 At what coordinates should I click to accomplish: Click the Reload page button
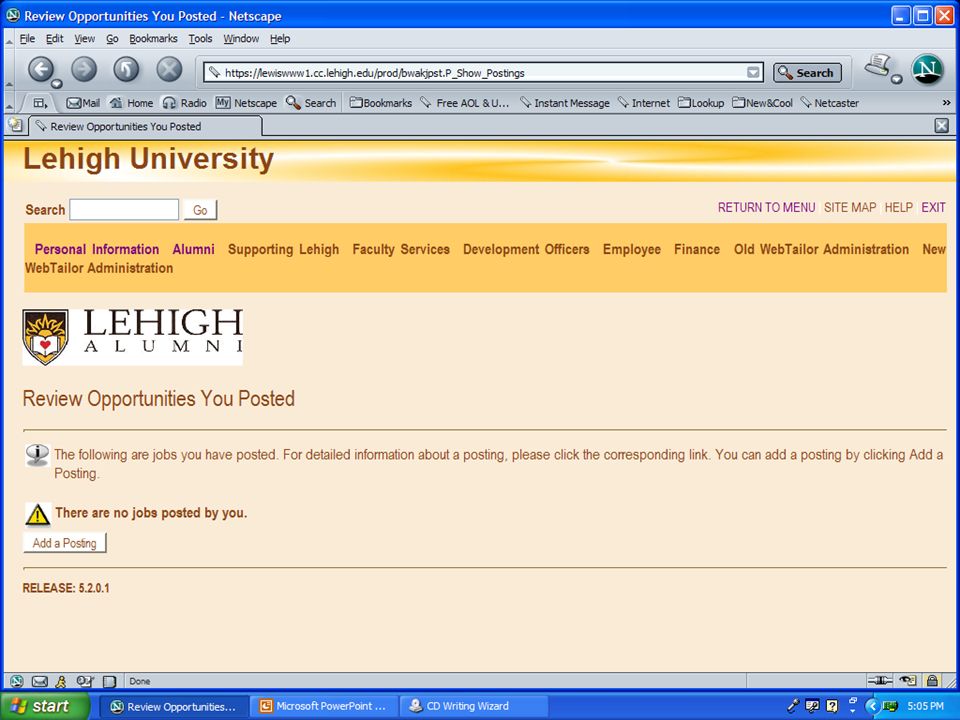tap(126, 69)
